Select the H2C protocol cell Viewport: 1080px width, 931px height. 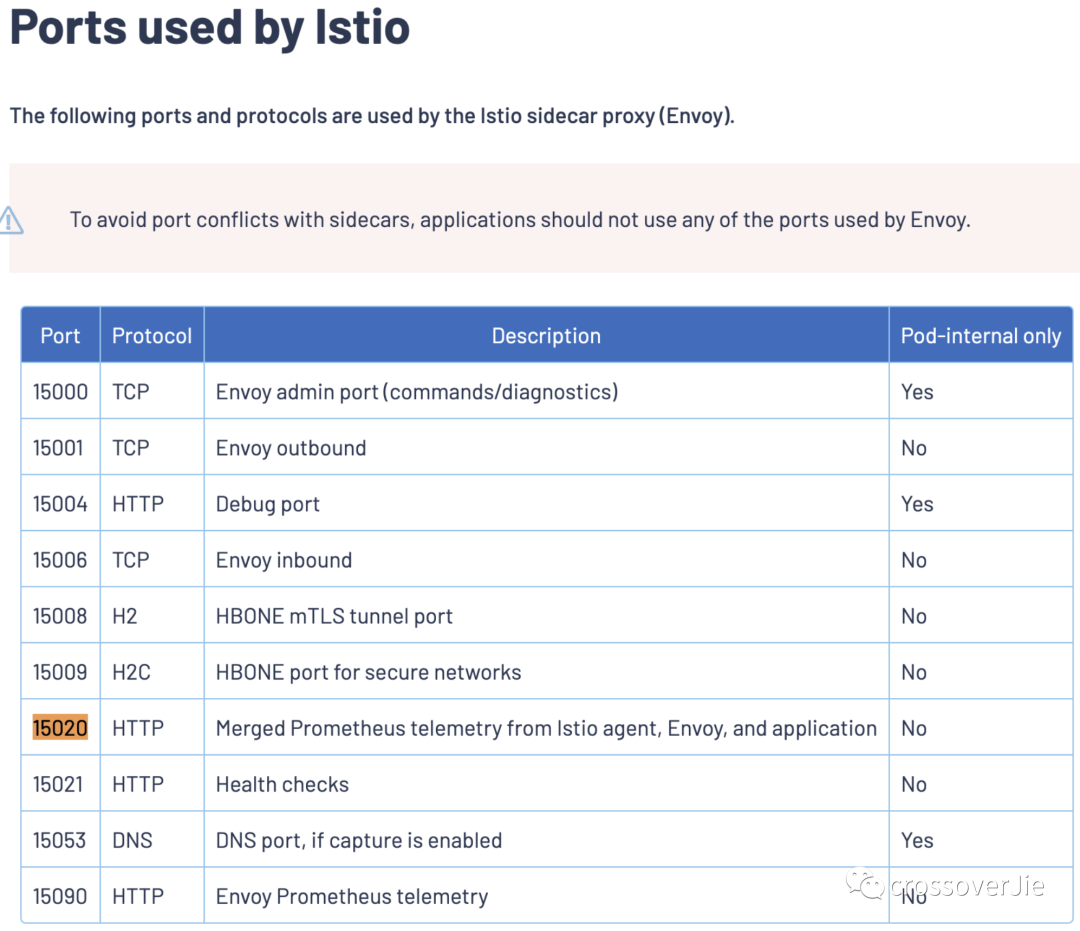click(152, 672)
